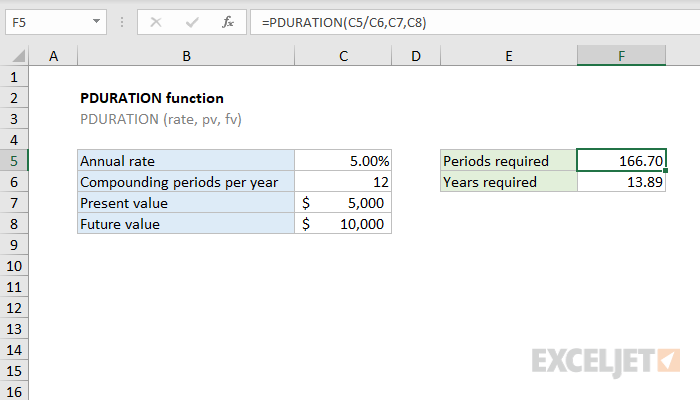700x400 pixels.
Task: Open the Insert Function fx icon
Action: (228, 22)
